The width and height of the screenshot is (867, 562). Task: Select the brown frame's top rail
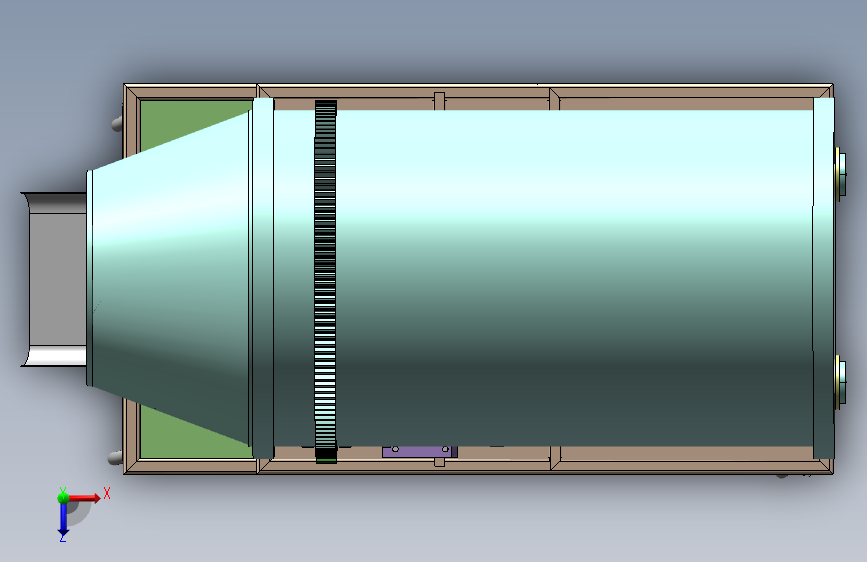pos(478,91)
